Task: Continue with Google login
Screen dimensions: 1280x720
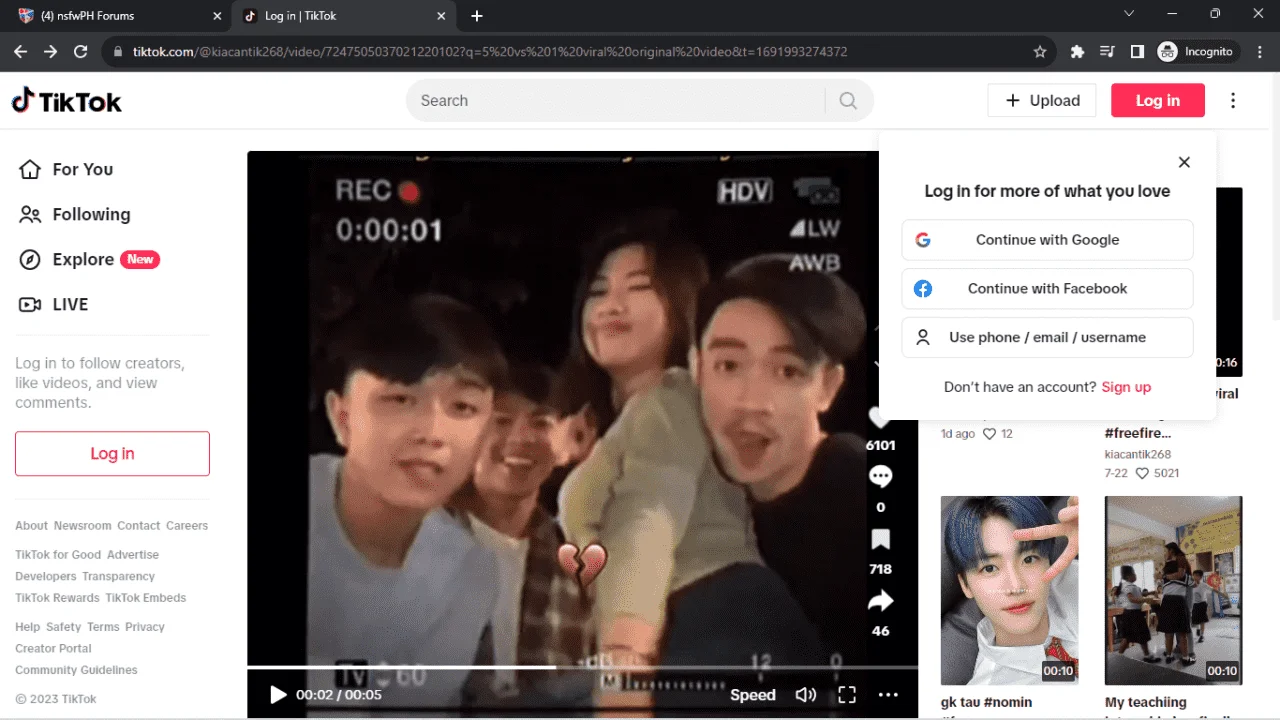Action: click(1047, 240)
